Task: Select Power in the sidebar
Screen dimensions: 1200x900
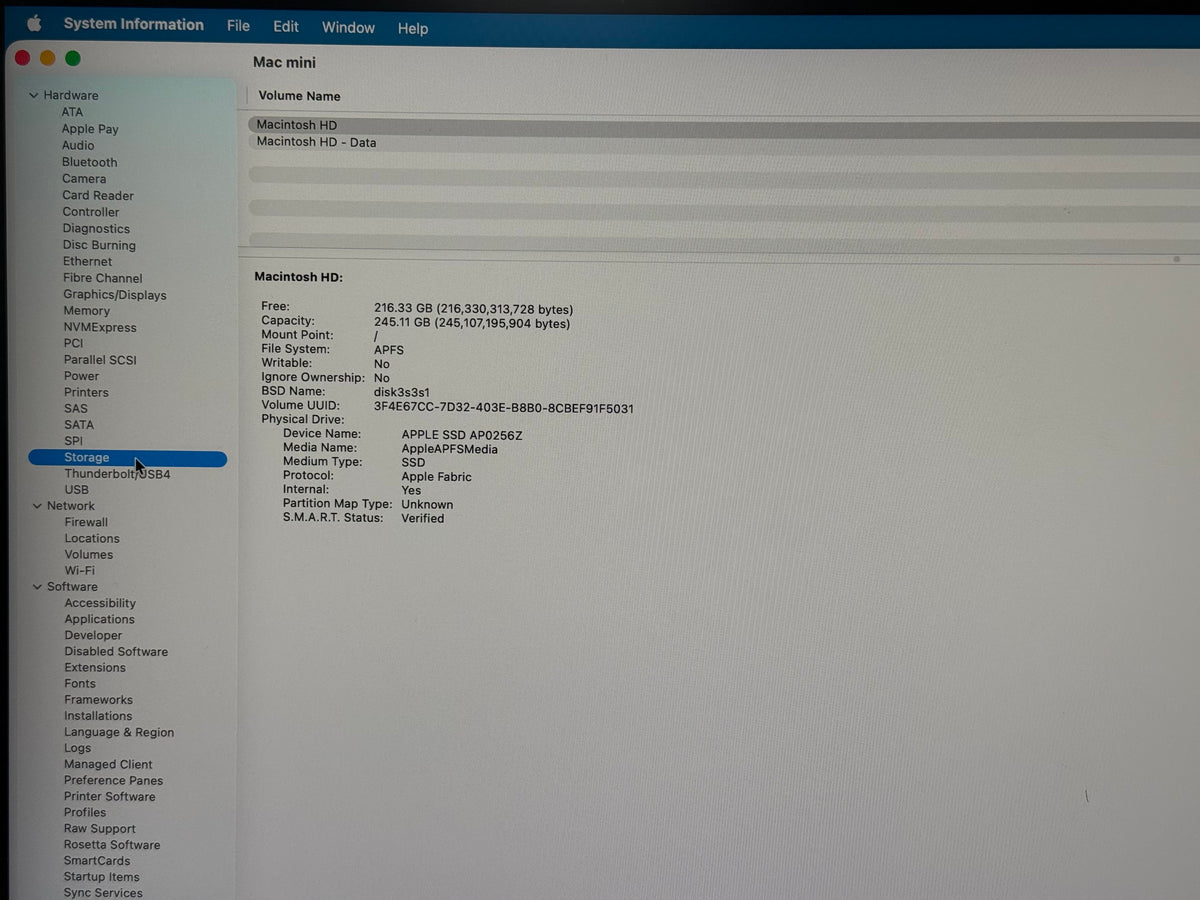Action: [x=82, y=376]
